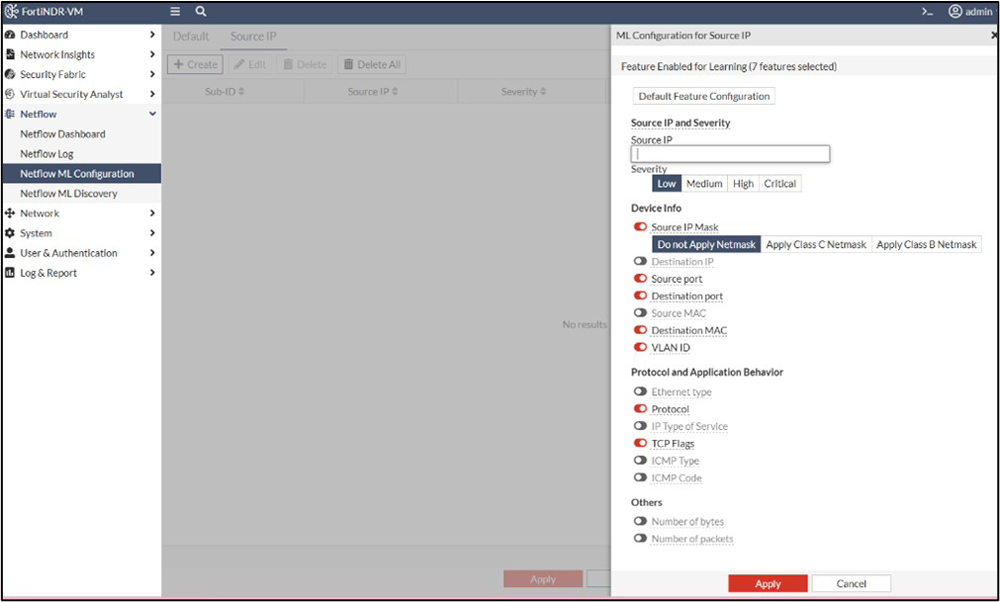Click the Security Fabric icon in sidebar
1000x602 pixels.
10,75
